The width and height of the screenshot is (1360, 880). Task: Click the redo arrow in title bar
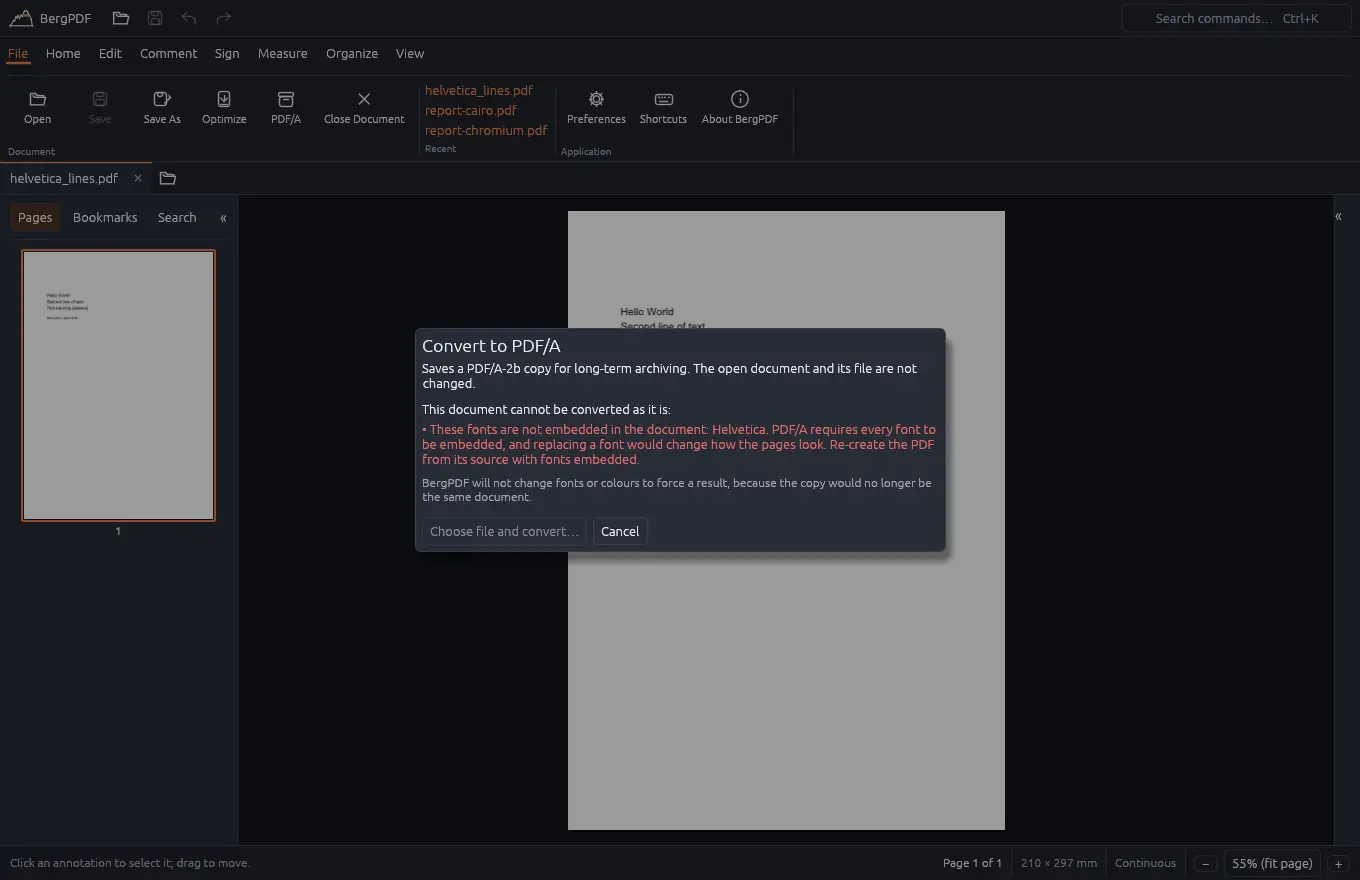(223, 18)
